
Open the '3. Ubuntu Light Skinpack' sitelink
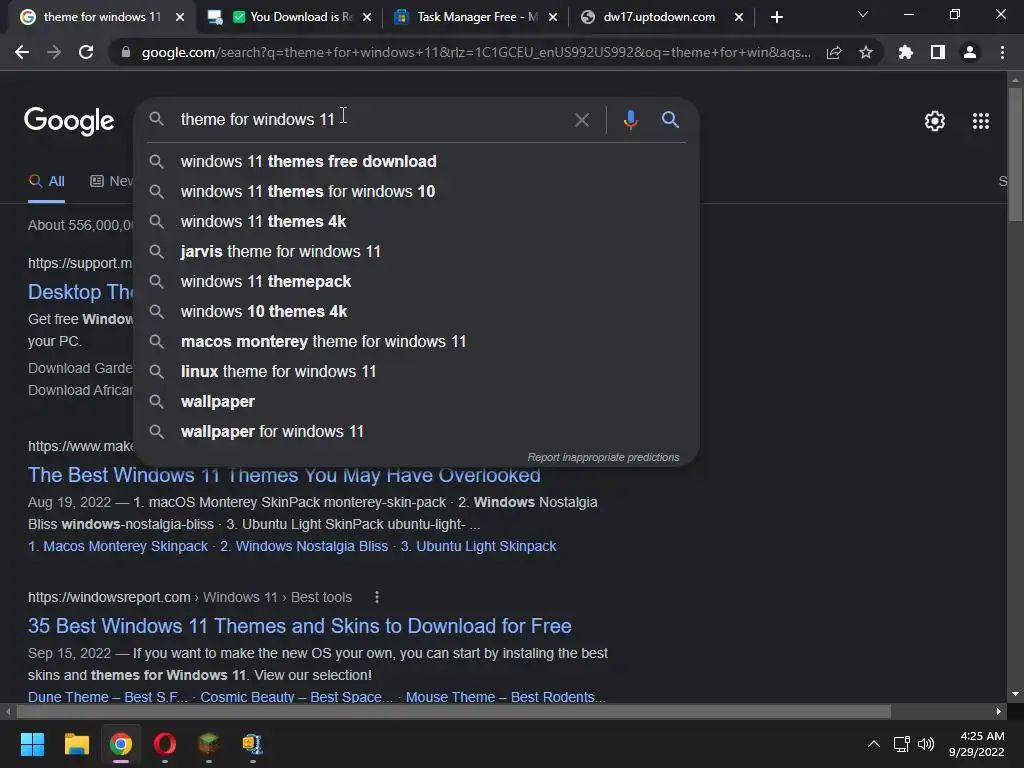pyautogui.click(x=478, y=546)
